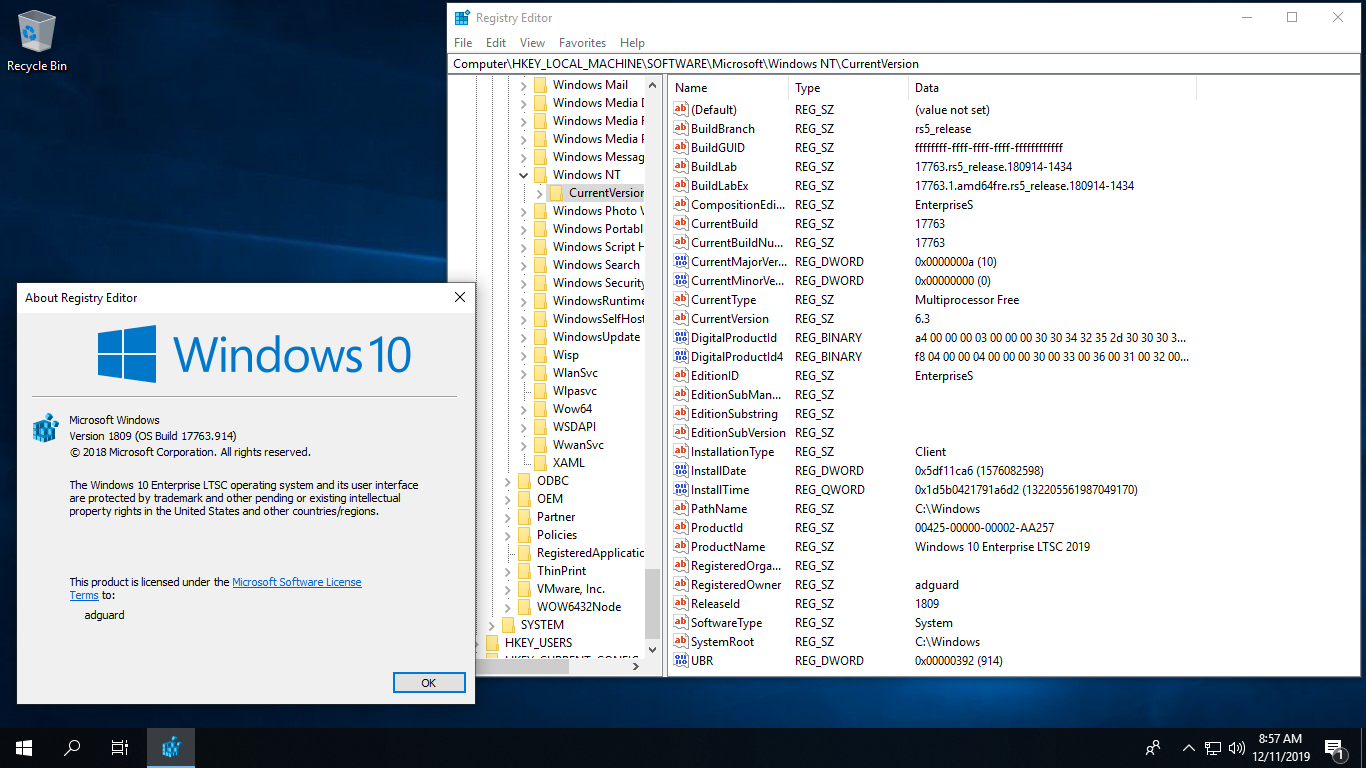Select the WindowsUpdate folder icon
Viewport: 1366px width, 768px height.
pyautogui.click(x=540, y=337)
